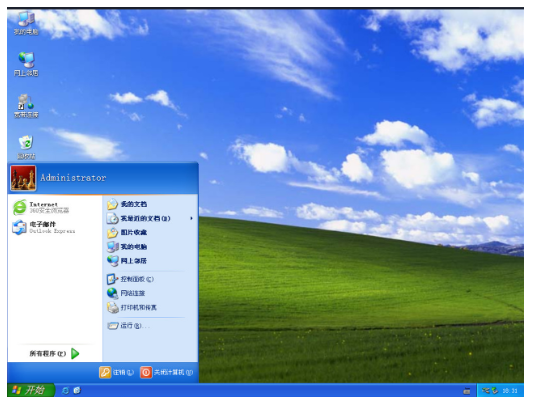Click the 关闭计算机 shutdown button
The width and height of the screenshot is (535, 406).
(x=167, y=372)
